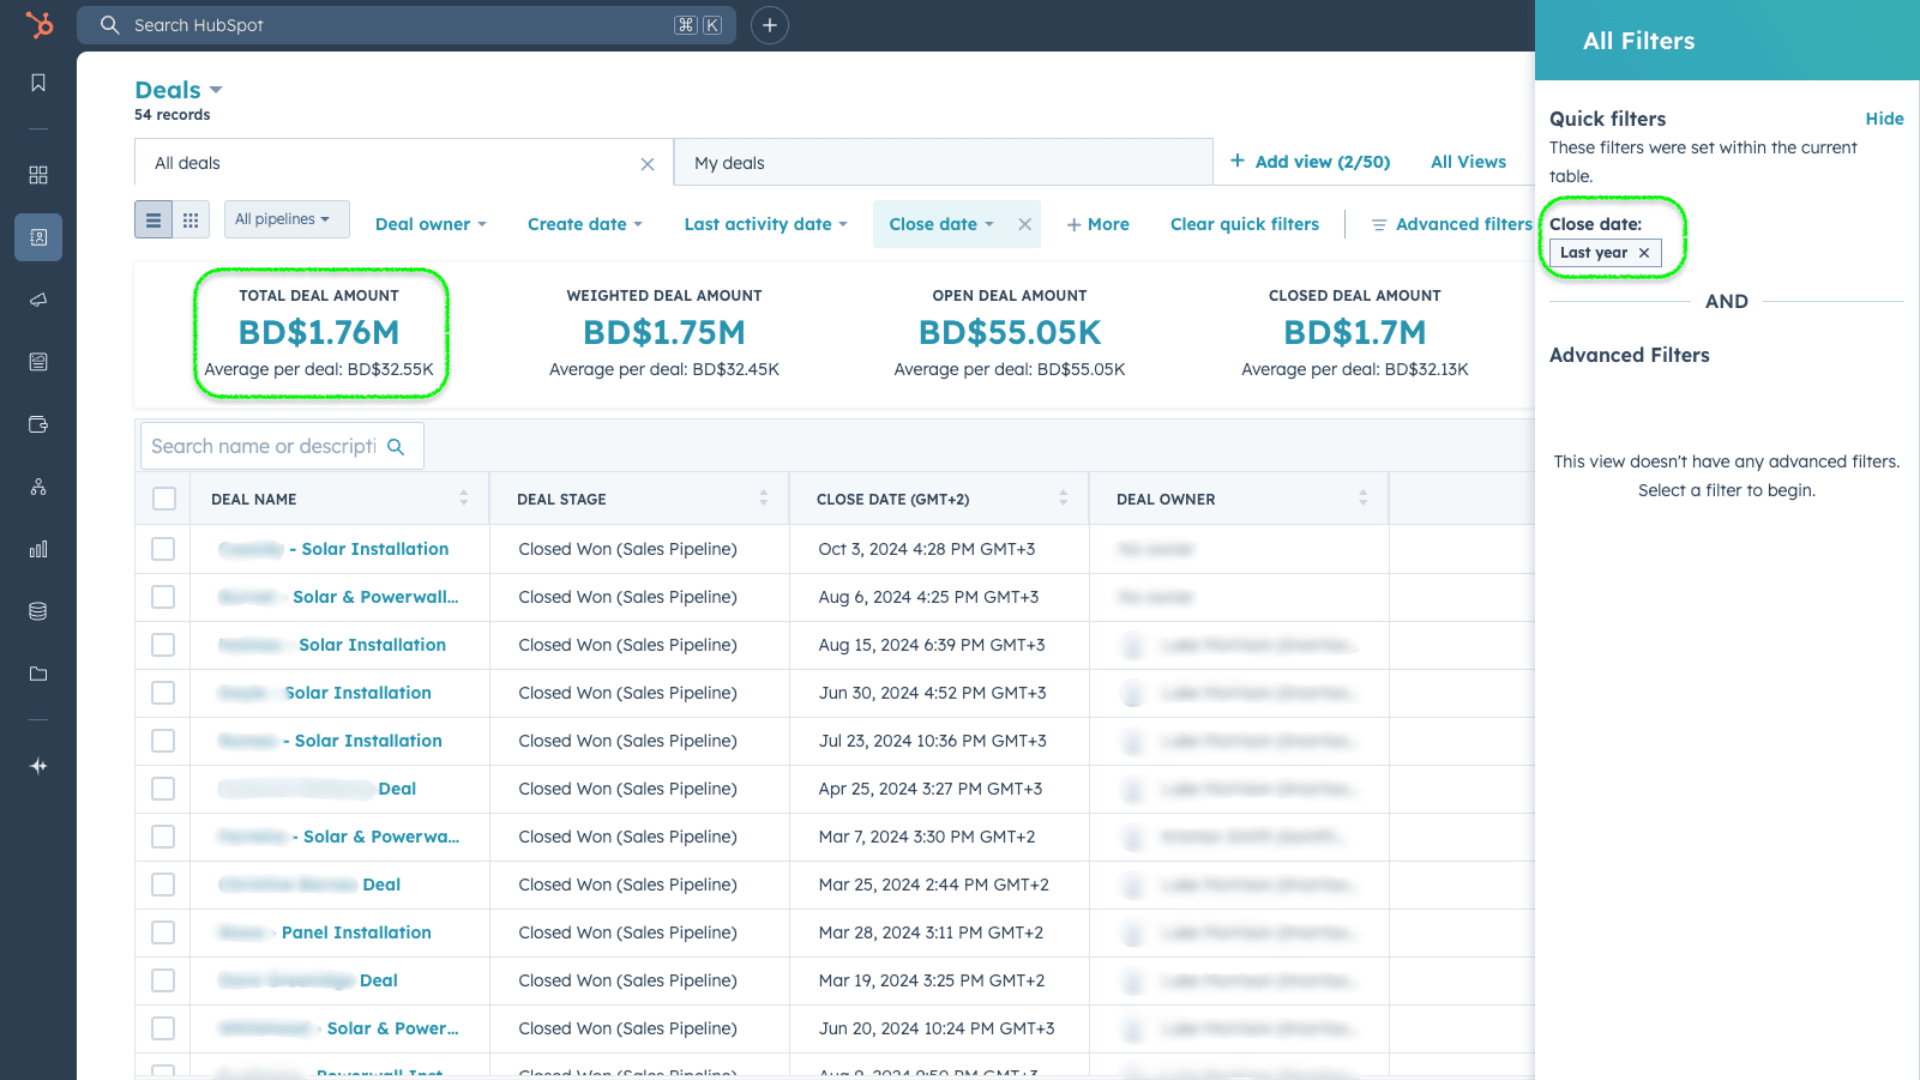Image resolution: width=1920 pixels, height=1080 pixels.
Task: Remove the Close date quick filter
Action: pyautogui.click(x=1024, y=225)
